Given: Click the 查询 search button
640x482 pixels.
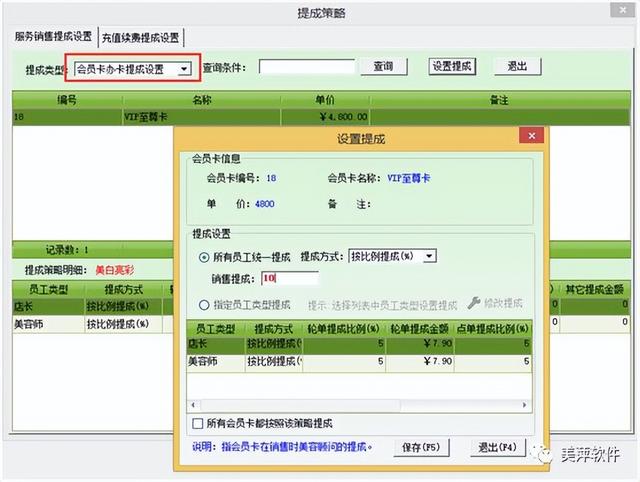Looking at the screenshot, I should pos(383,67).
